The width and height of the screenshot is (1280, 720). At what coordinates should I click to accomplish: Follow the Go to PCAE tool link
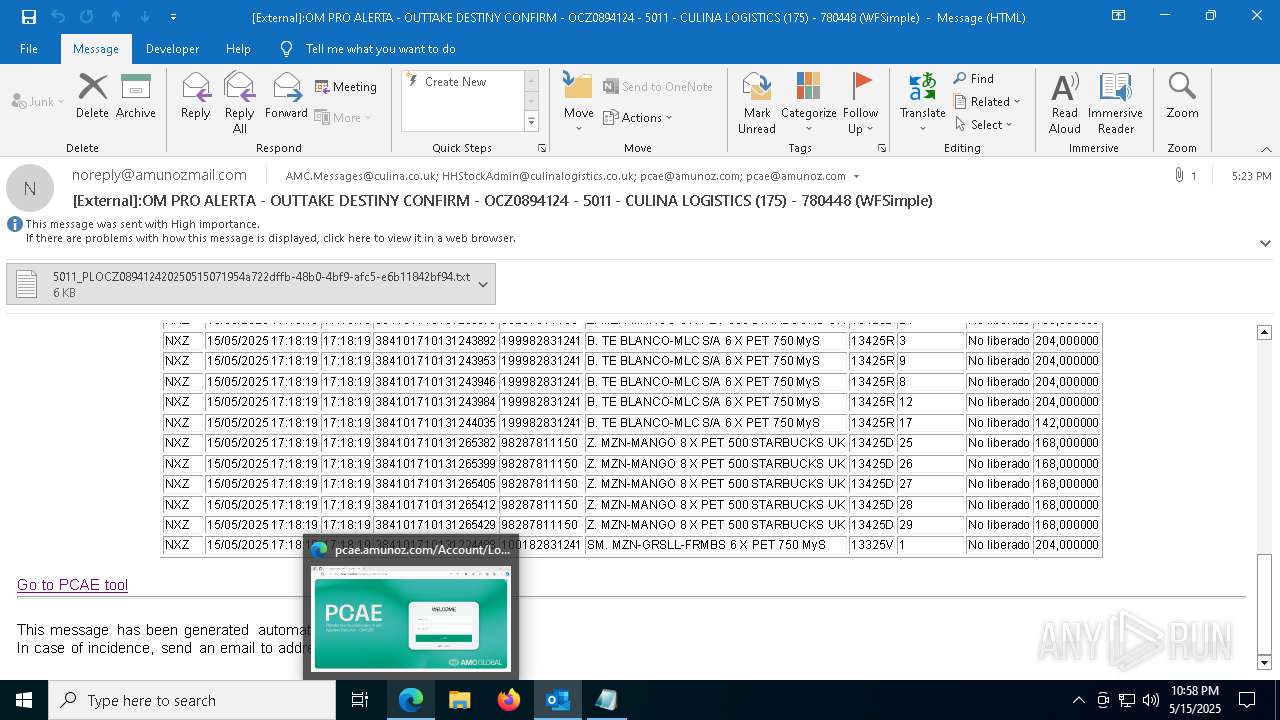tap(72, 585)
